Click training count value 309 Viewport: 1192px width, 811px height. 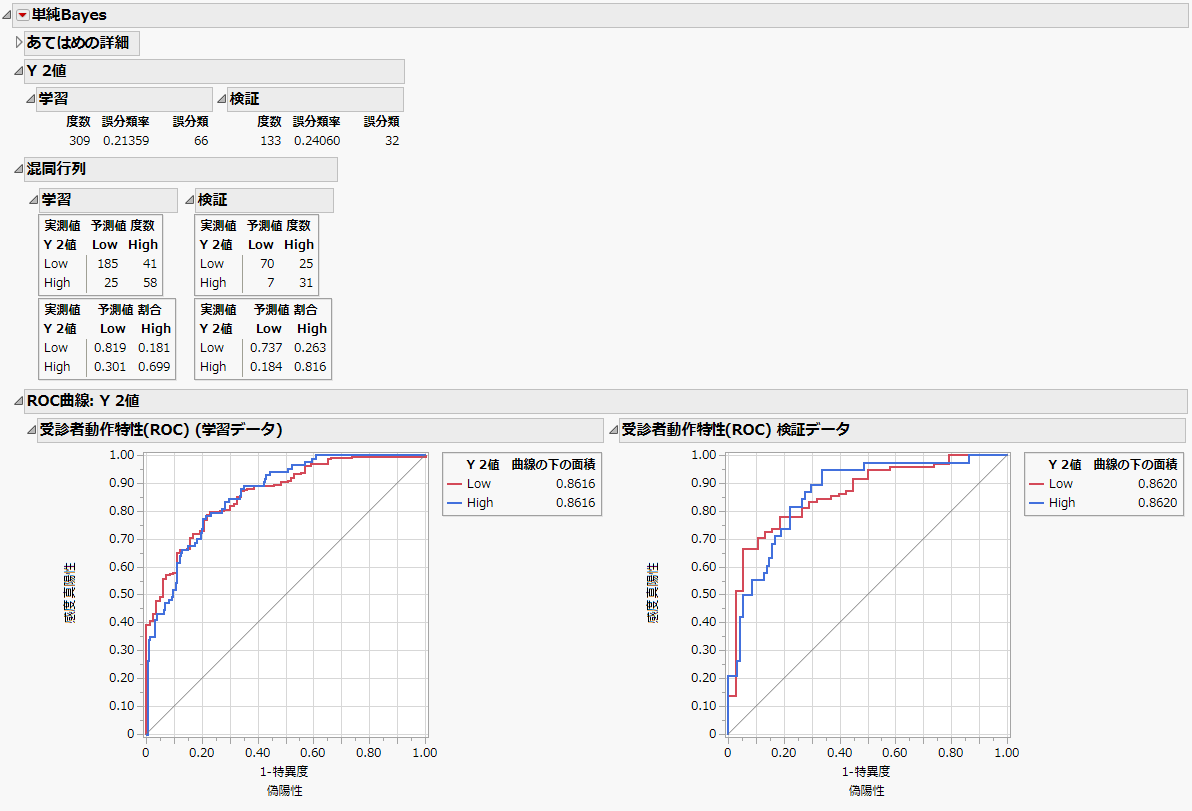pyautogui.click(x=80, y=141)
